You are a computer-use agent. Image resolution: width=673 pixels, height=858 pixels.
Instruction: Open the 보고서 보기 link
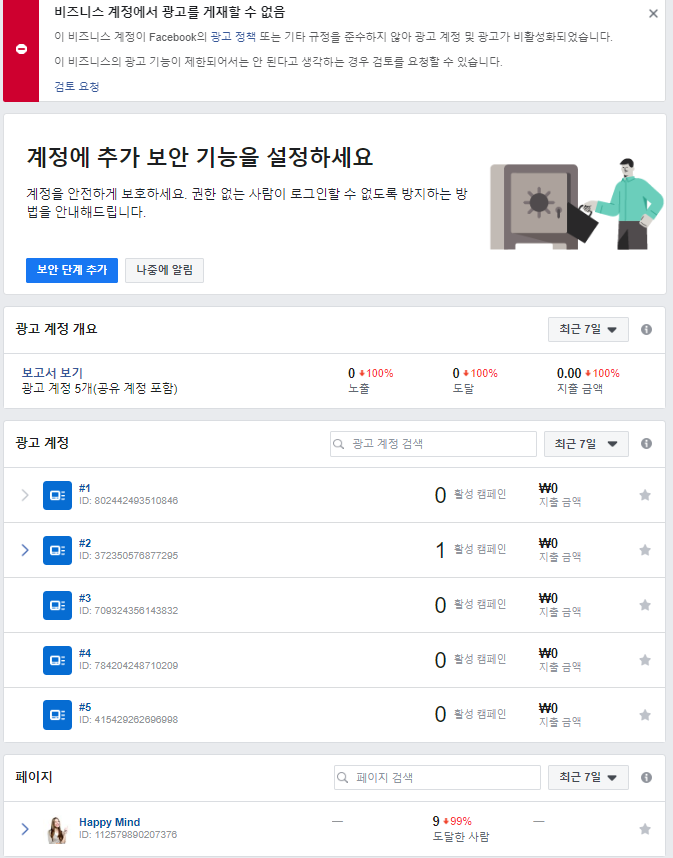(x=52, y=373)
